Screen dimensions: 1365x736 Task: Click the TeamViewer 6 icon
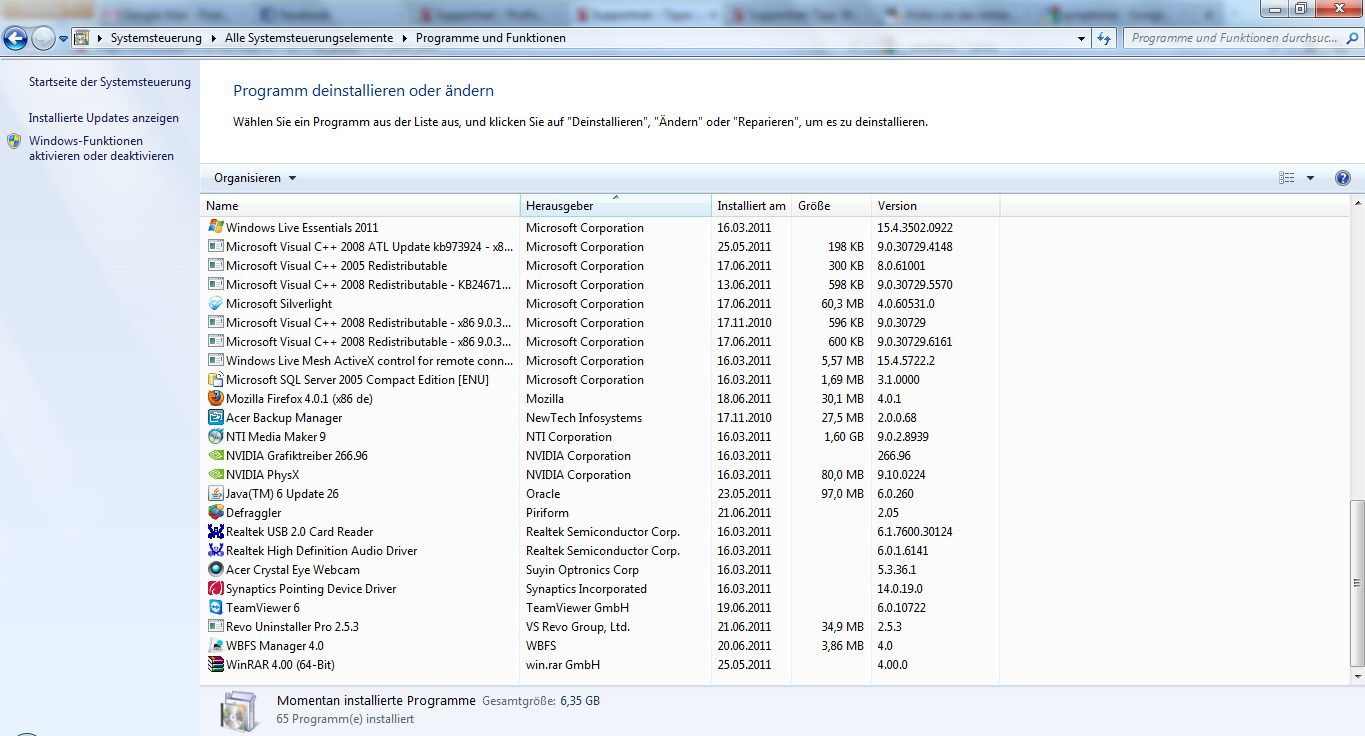(215, 607)
